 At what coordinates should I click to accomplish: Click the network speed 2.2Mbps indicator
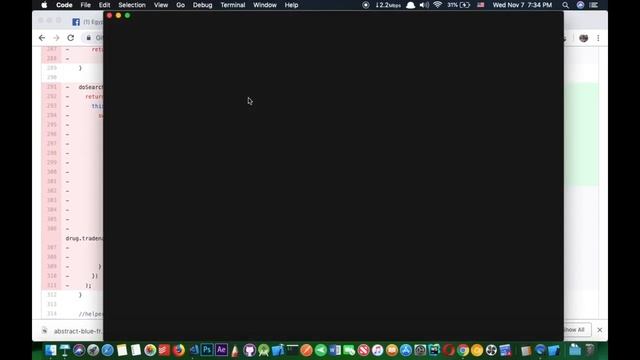pos(388,5)
